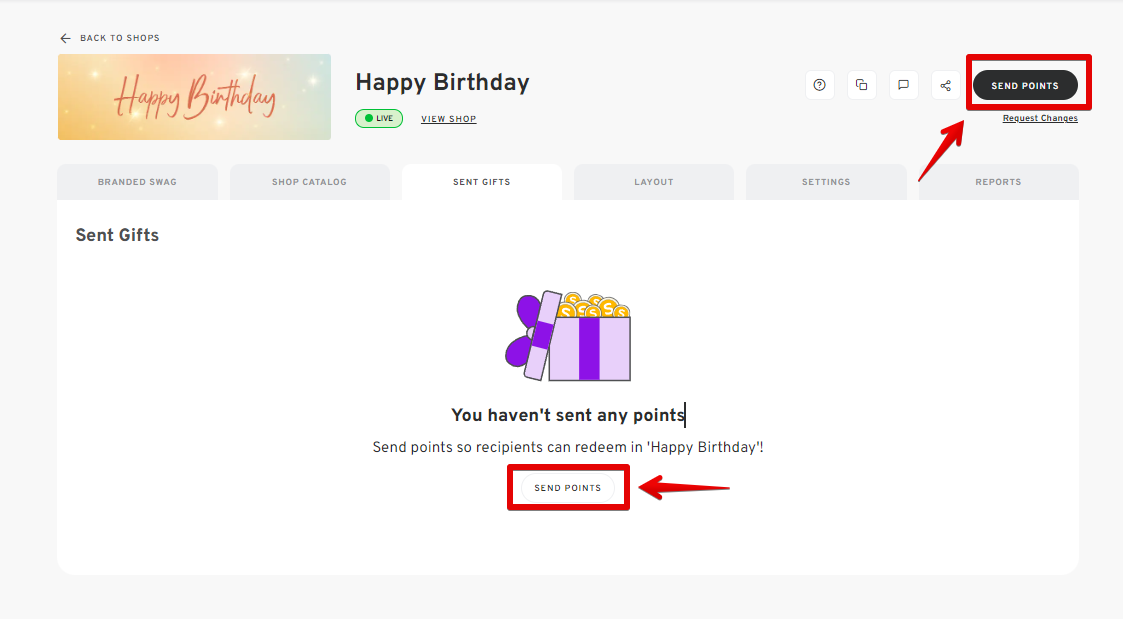Select the Happy Birthday banner thumbnail
The height and width of the screenshot is (619, 1123).
tap(194, 96)
